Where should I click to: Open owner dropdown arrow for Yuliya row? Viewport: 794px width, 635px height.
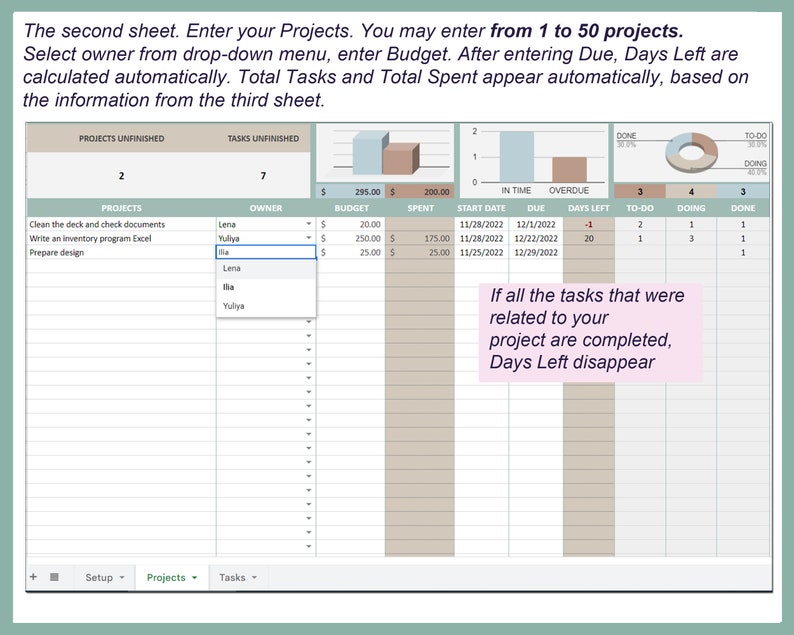[x=308, y=238]
